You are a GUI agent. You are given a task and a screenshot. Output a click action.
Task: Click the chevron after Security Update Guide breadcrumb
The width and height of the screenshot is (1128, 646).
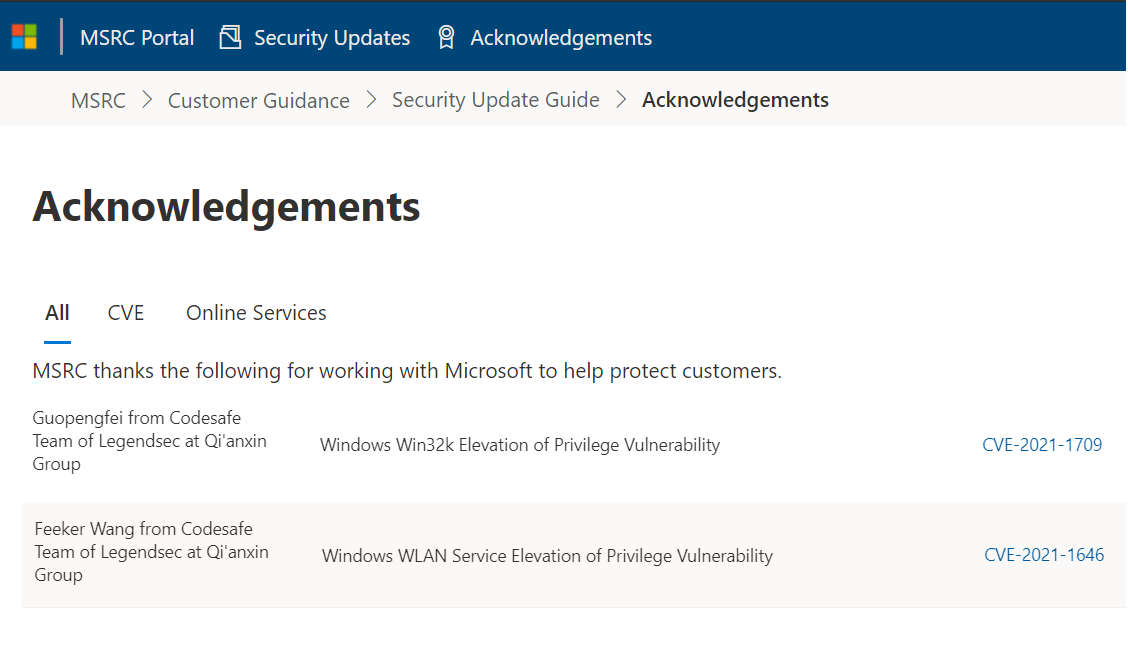(x=621, y=100)
